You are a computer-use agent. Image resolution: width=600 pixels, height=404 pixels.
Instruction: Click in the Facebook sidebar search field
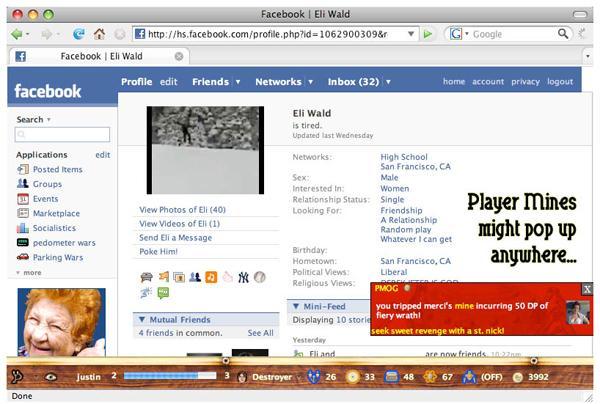click(62, 135)
